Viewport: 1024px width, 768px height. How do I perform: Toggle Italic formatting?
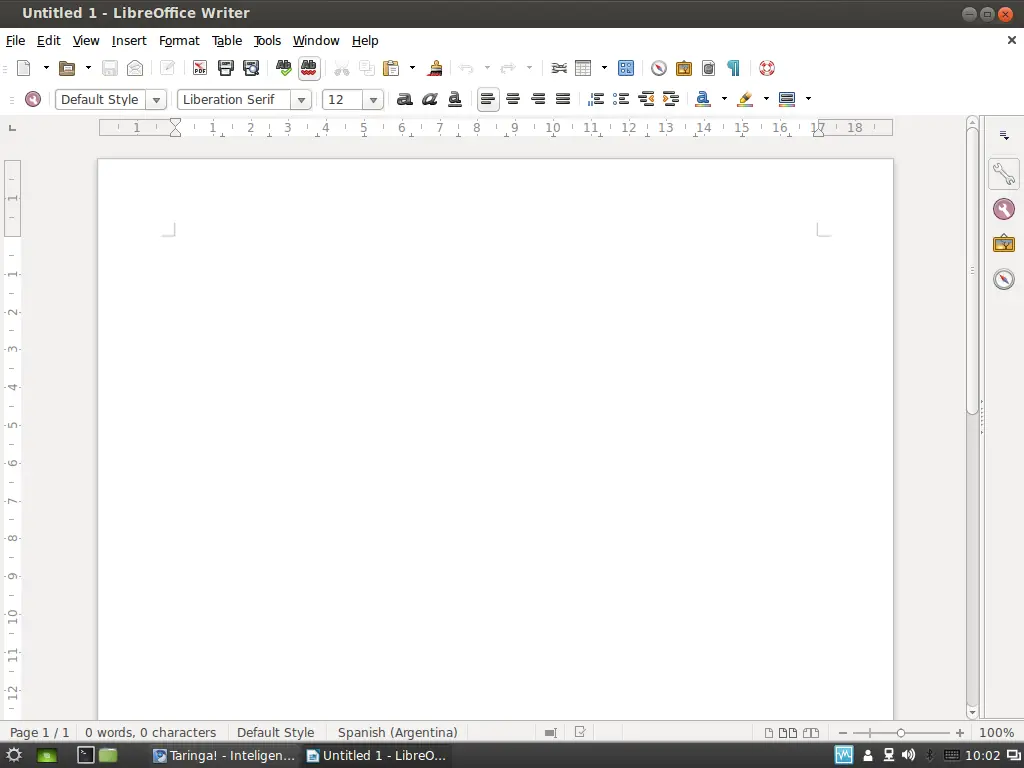coord(430,99)
